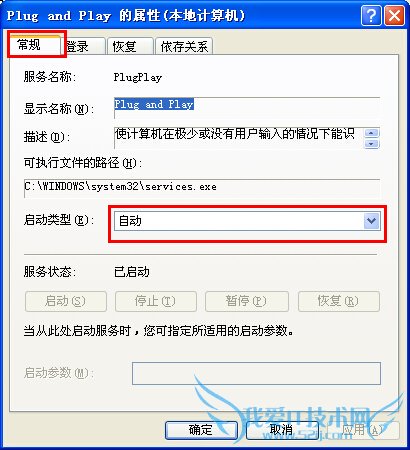Click the 应用(A) button
The width and height of the screenshot is (410, 450).
(x=363, y=430)
